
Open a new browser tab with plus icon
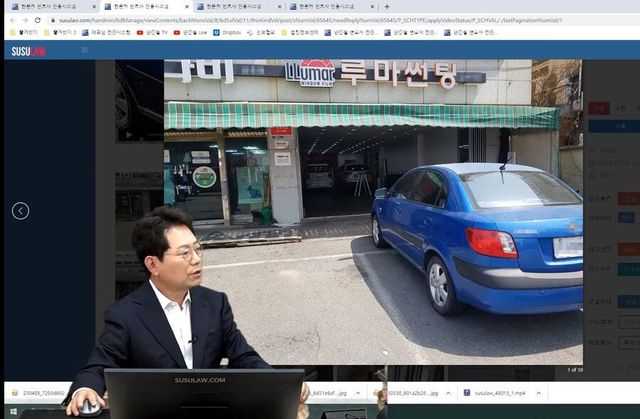[387, 6]
